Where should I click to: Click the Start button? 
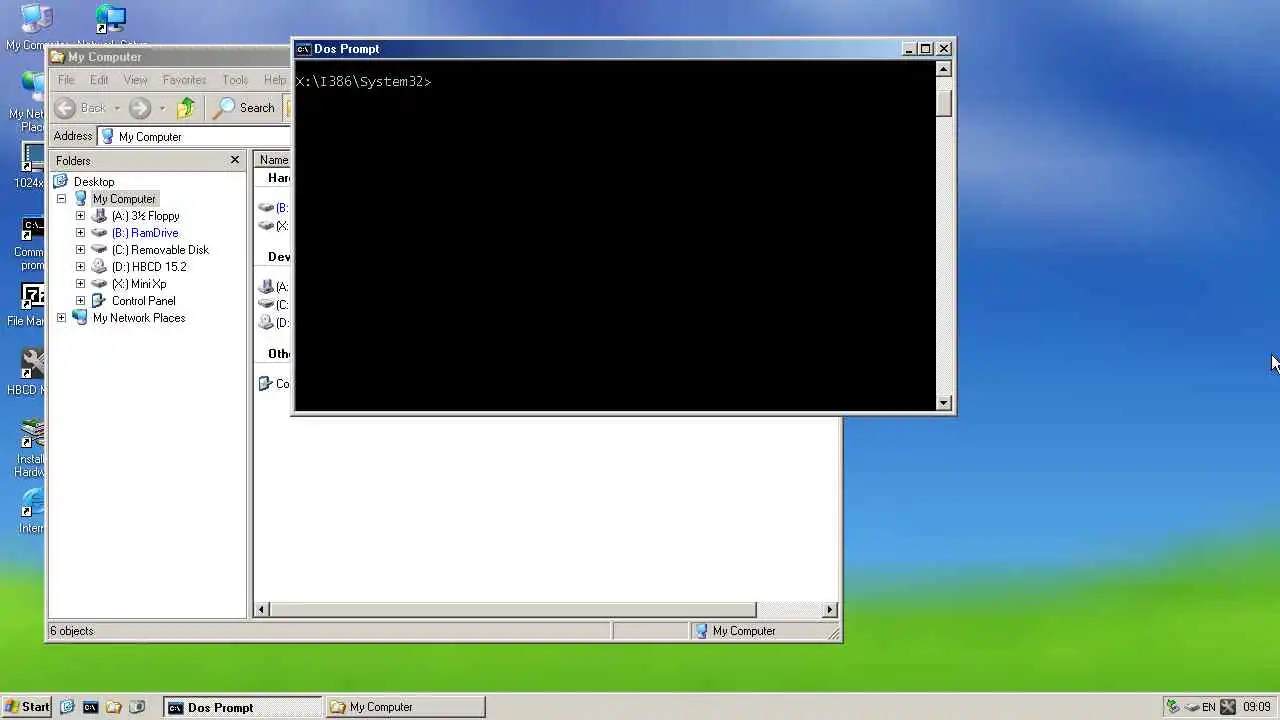pyautogui.click(x=27, y=707)
